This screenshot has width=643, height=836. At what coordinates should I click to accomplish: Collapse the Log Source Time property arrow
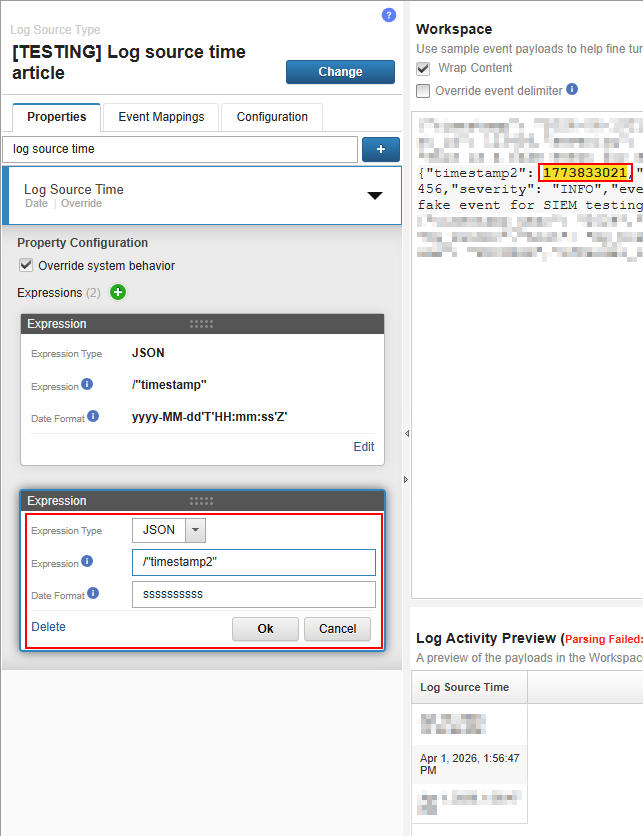pyautogui.click(x=375, y=196)
